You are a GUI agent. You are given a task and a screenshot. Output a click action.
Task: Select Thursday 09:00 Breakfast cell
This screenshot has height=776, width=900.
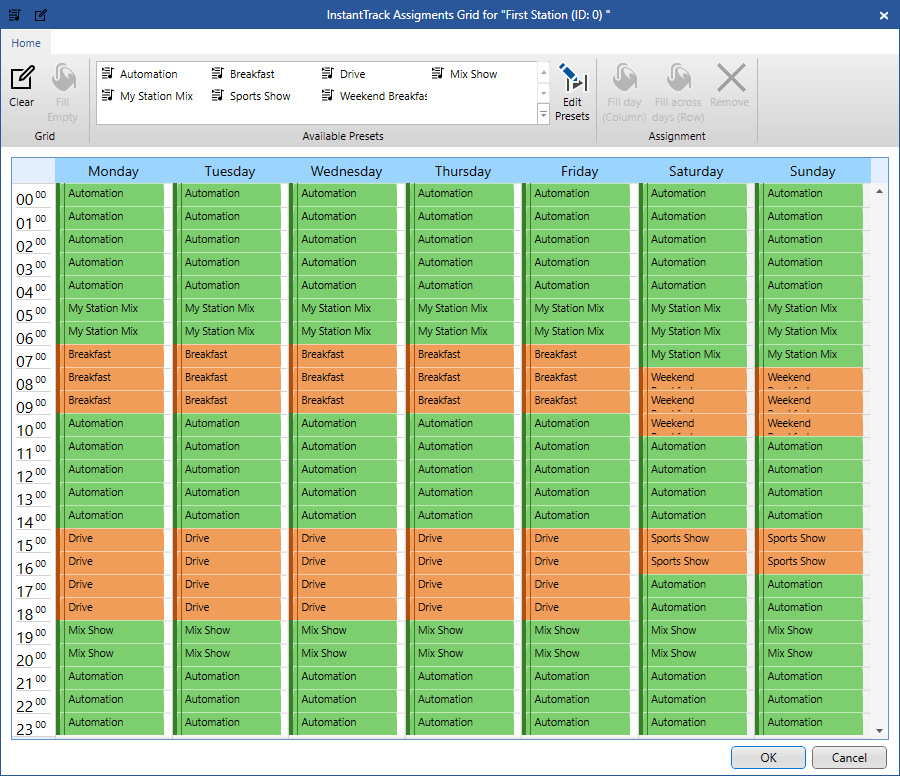[460, 402]
